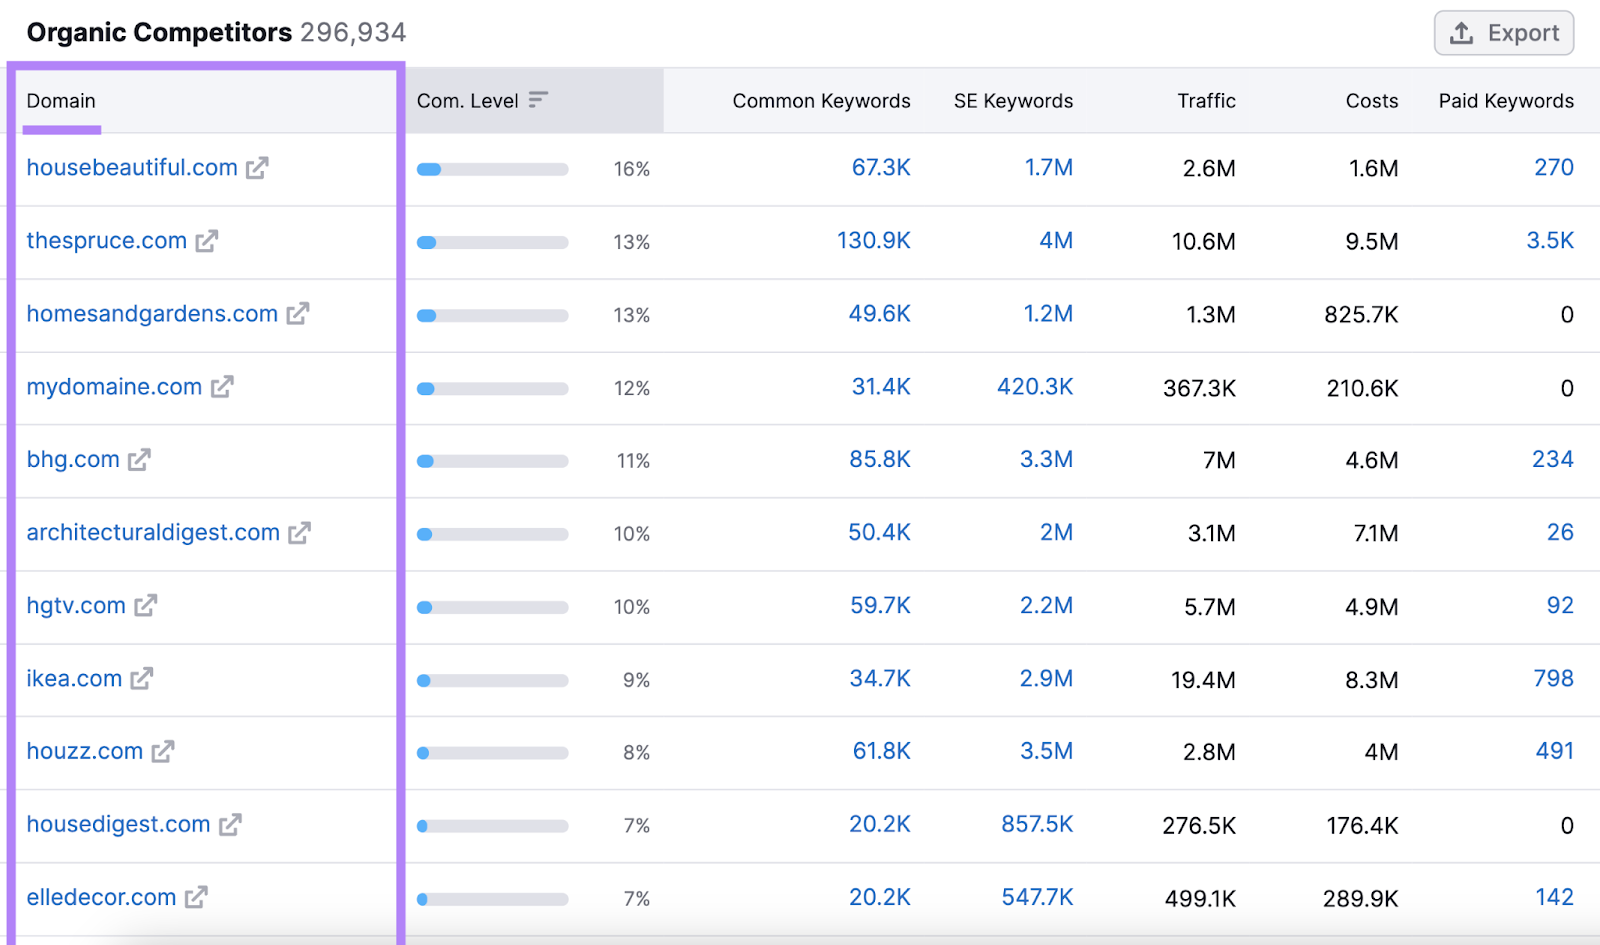Click mydomaine.com's competitive level progress bar
1600x945 pixels.
point(493,388)
